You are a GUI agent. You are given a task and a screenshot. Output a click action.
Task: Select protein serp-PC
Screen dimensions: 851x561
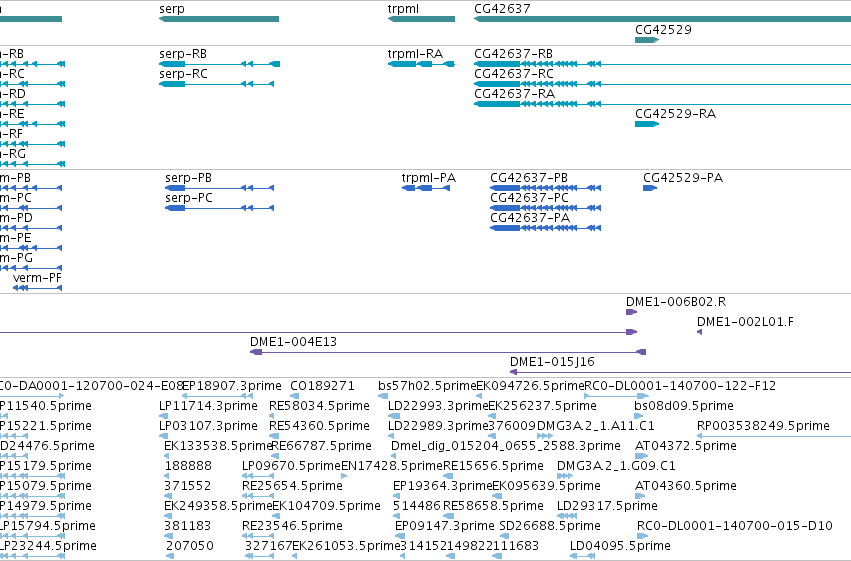coord(219,208)
